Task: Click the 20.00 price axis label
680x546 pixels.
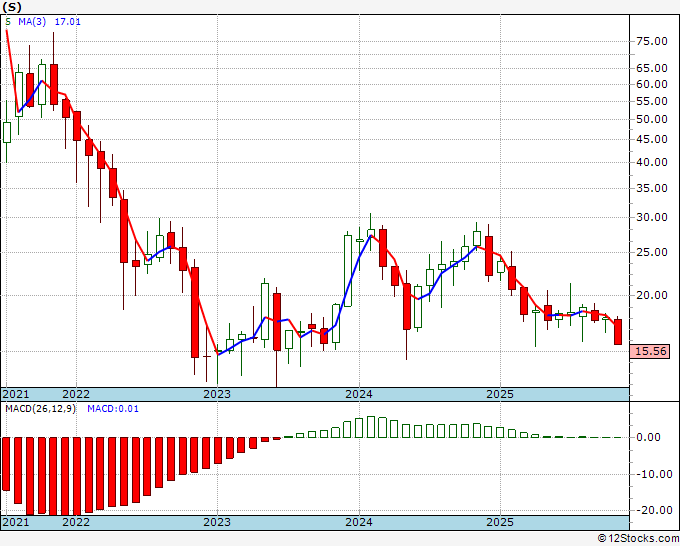Action: pyautogui.click(x=651, y=295)
